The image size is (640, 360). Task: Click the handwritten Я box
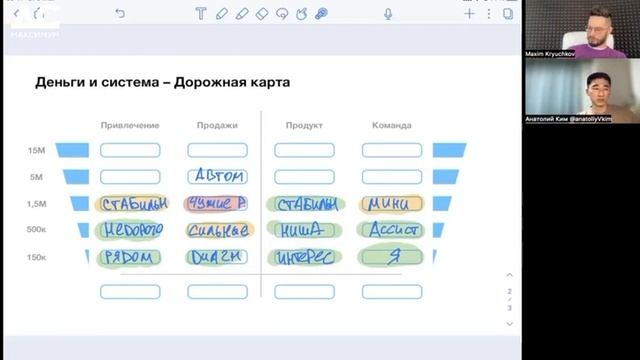pyautogui.click(x=391, y=256)
